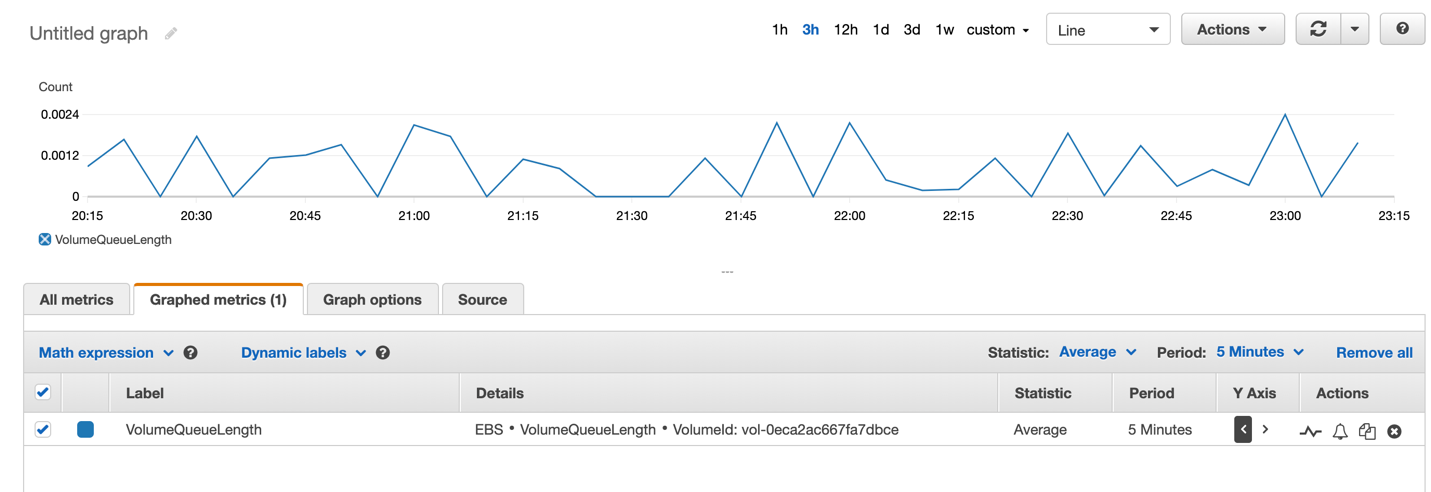The width and height of the screenshot is (1431, 492).
Task: Create alarm bell icon for VolumeQueueLength
Action: point(1340,431)
